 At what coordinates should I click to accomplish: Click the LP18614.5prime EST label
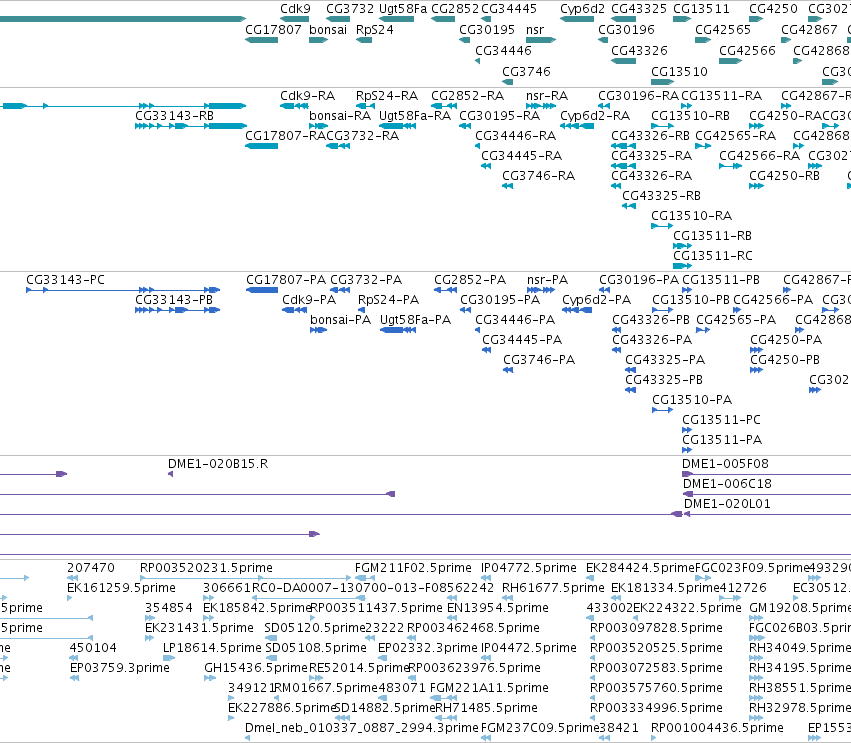point(212,647)
